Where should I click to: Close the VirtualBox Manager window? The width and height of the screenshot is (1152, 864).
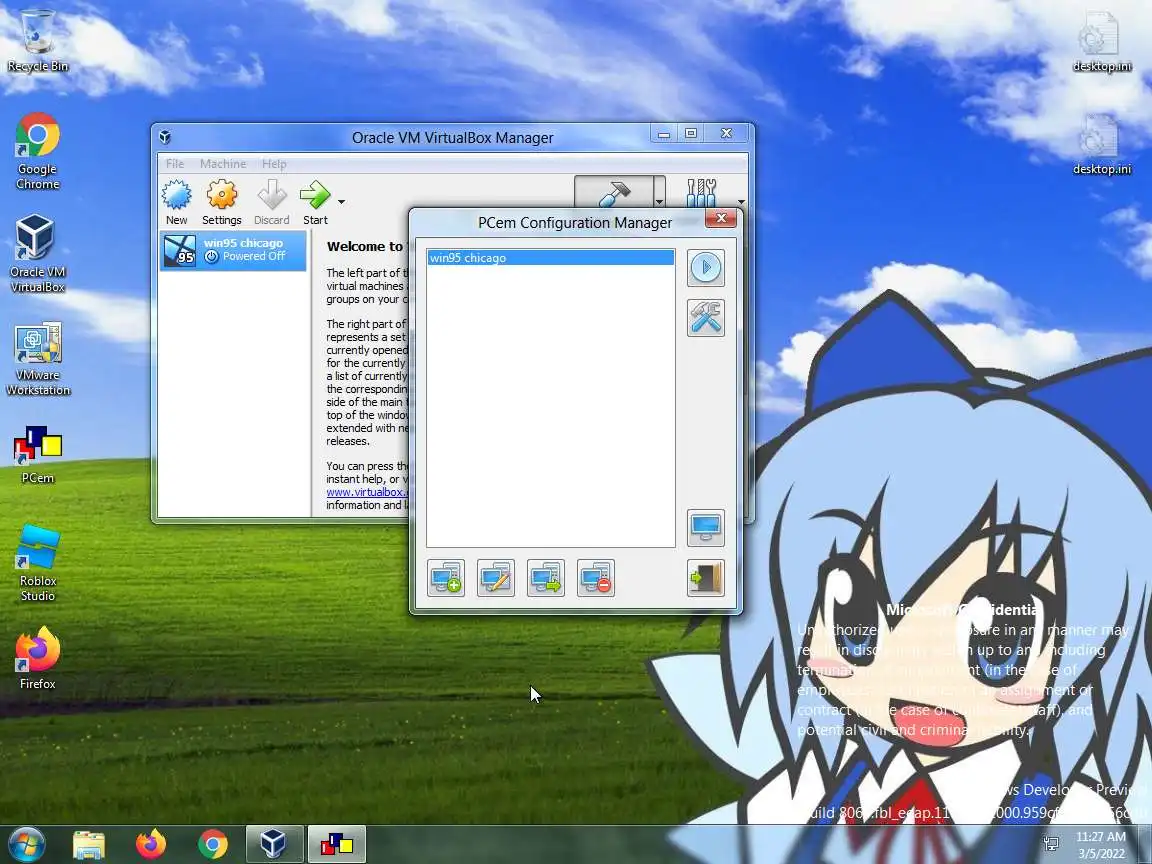tap(727, 134)
